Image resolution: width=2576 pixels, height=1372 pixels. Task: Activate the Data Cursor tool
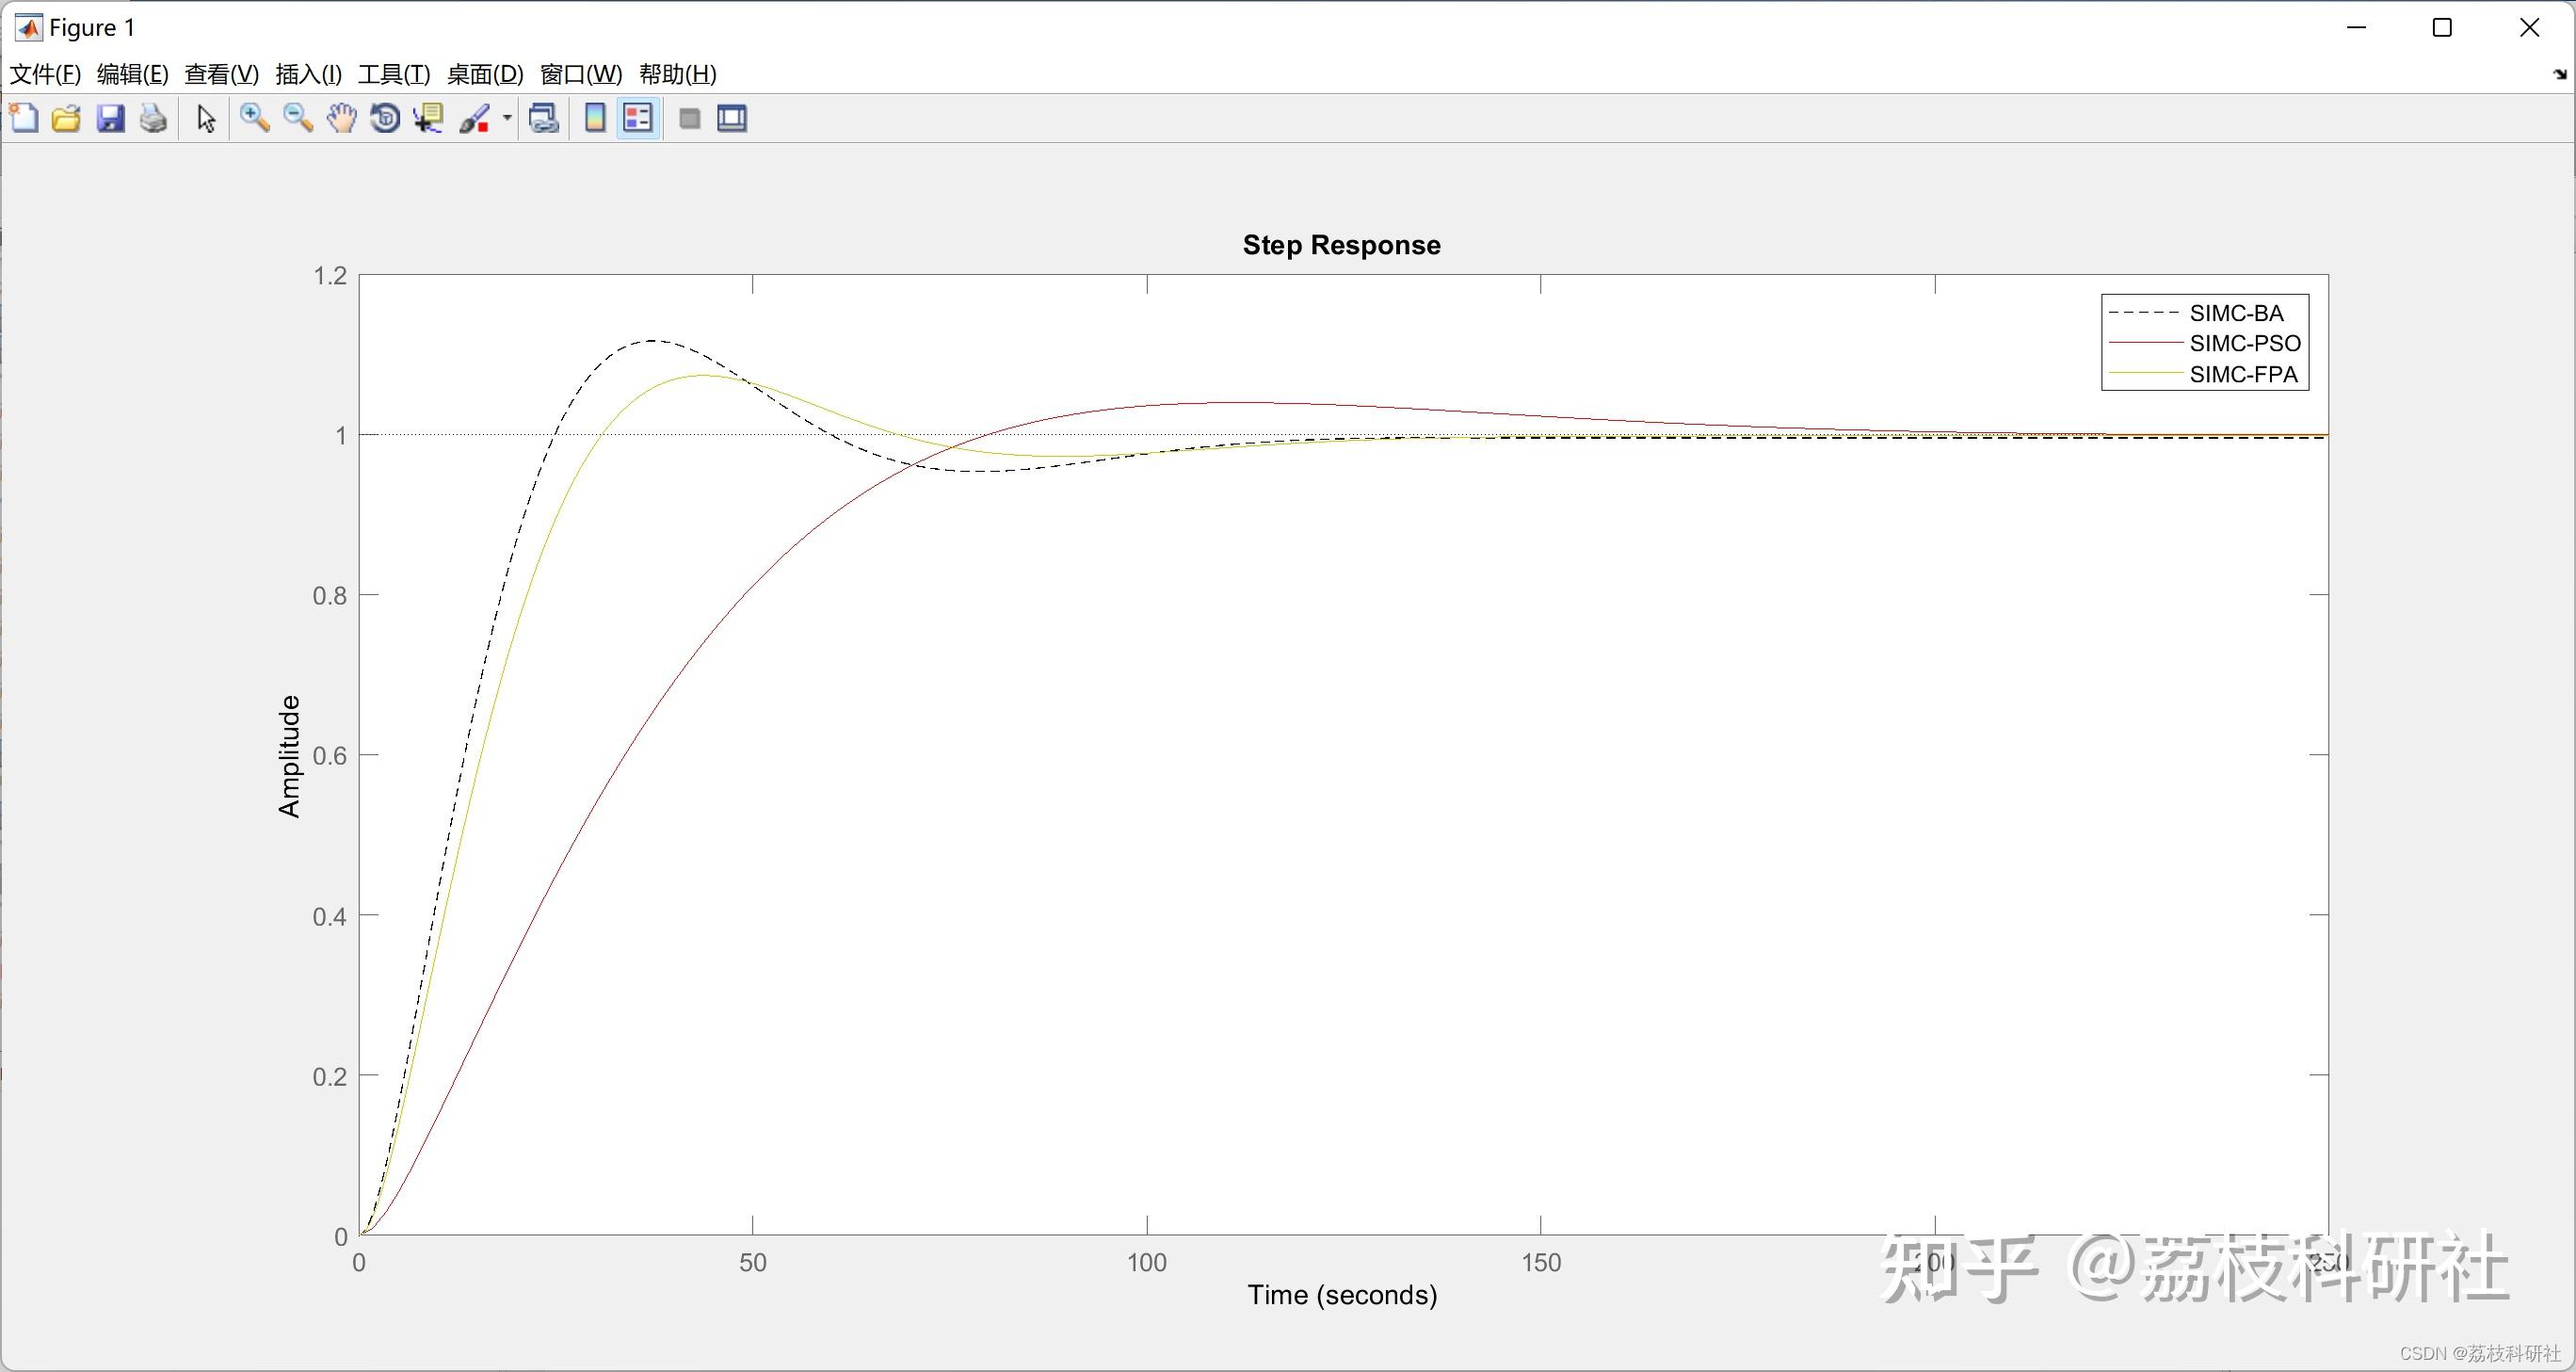429,118
